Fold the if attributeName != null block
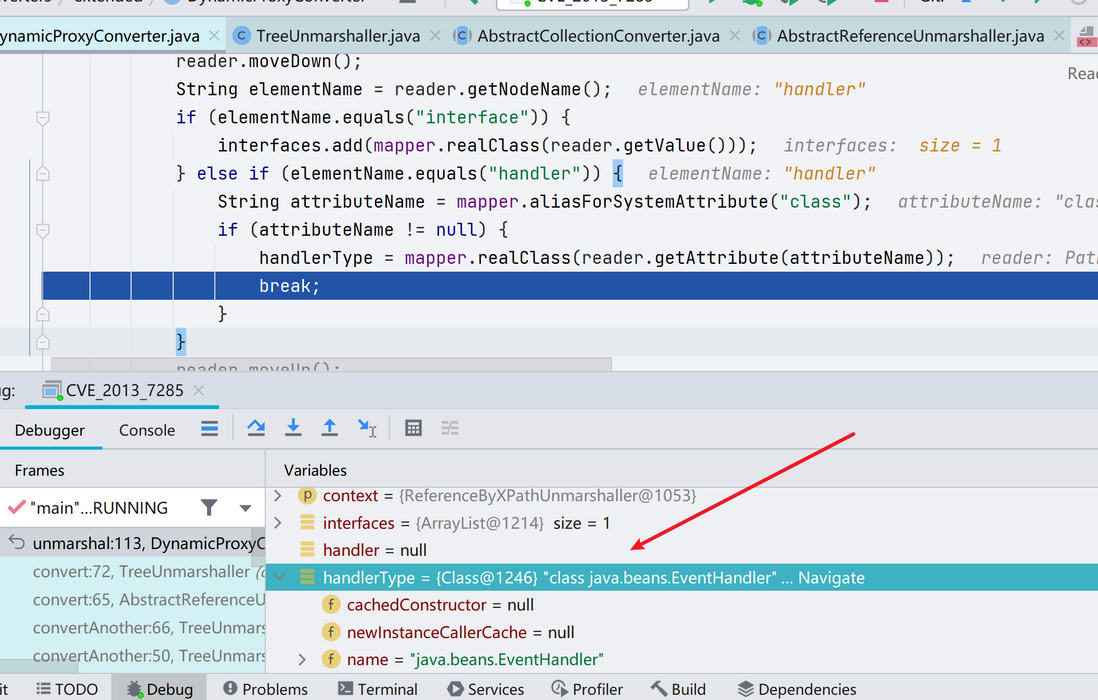Image resolution: width=1098 pixels, height=700 pixels. [x=43, y=230]
